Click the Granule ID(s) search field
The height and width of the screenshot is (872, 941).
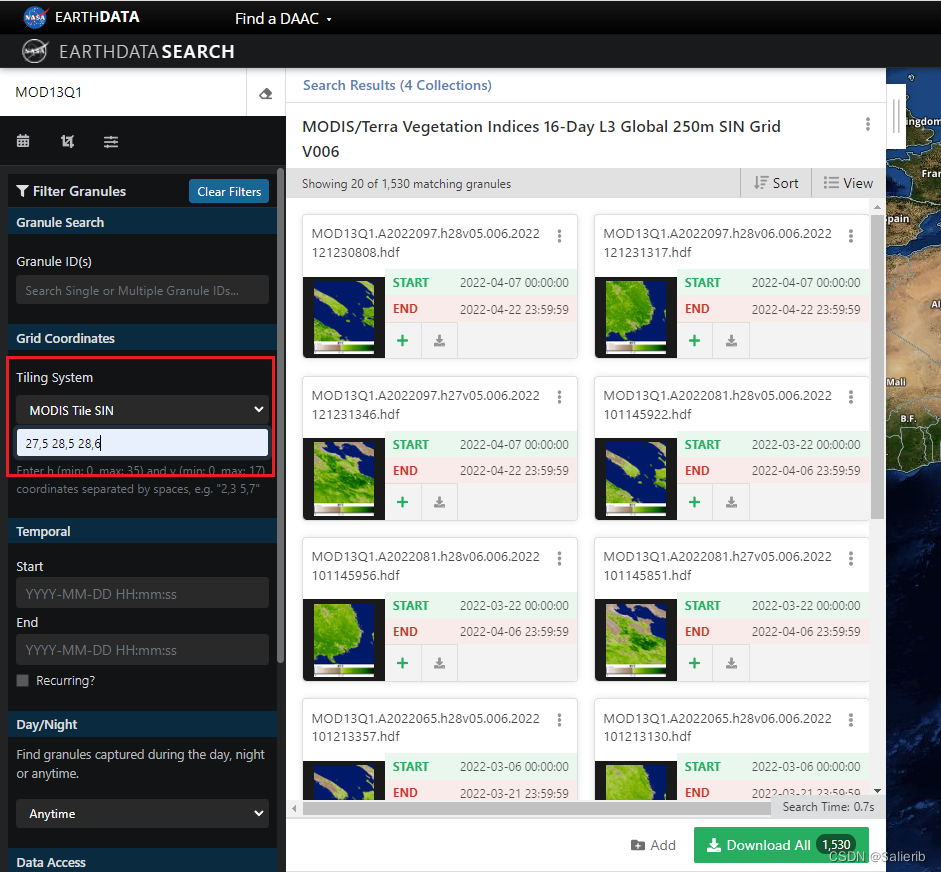142,290
